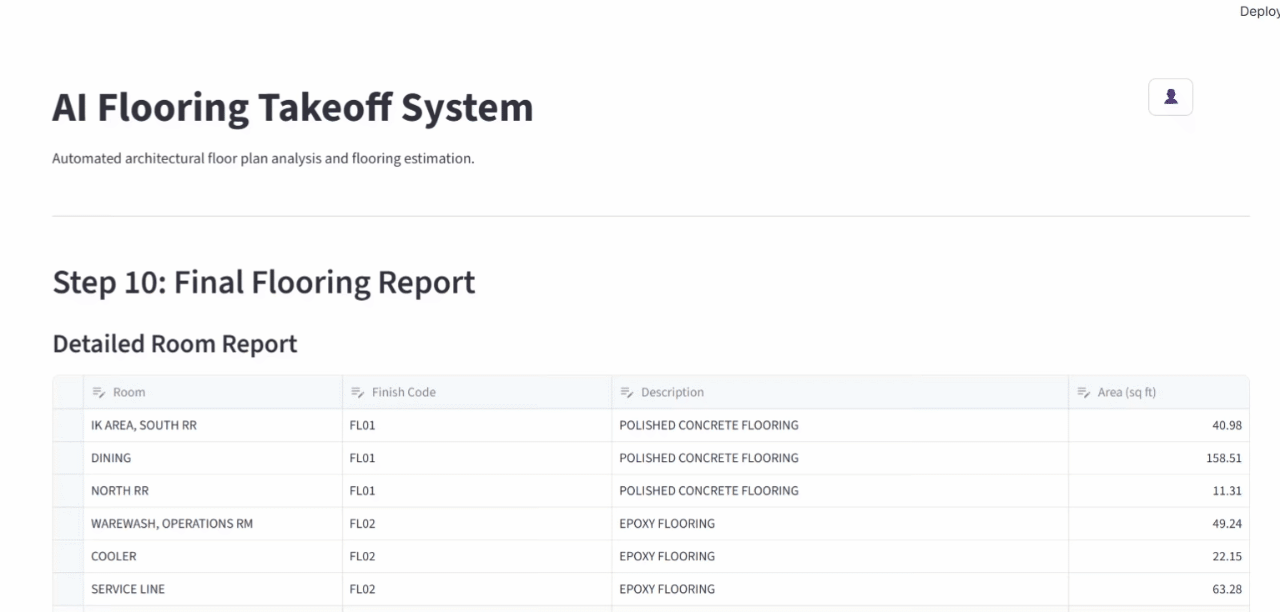The width and height of the screenshot is (1280, 612).
Task: Click the editable icon beside Room header
Action: pos(99,392)
